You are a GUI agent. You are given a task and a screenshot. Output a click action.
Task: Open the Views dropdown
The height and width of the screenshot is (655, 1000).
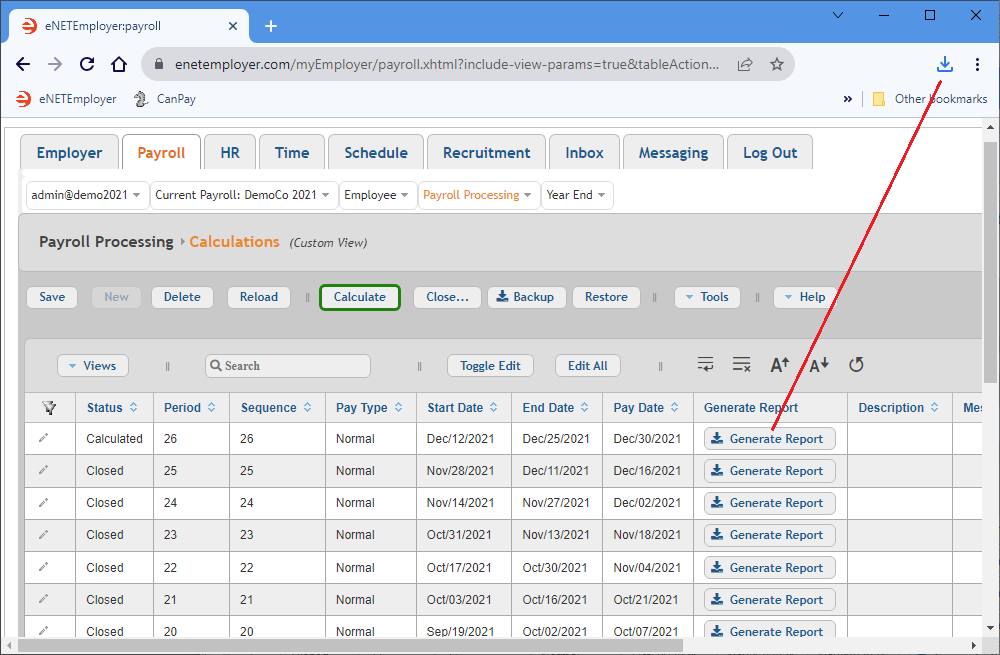(92, 366)
